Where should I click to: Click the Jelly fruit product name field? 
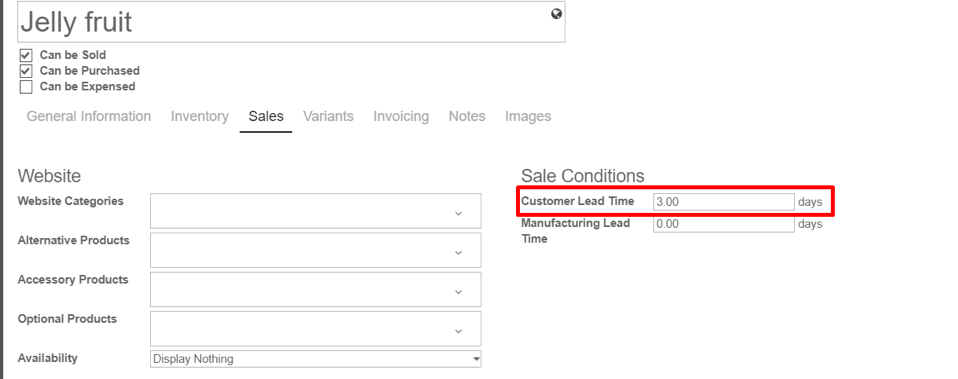tap(291, 22)
